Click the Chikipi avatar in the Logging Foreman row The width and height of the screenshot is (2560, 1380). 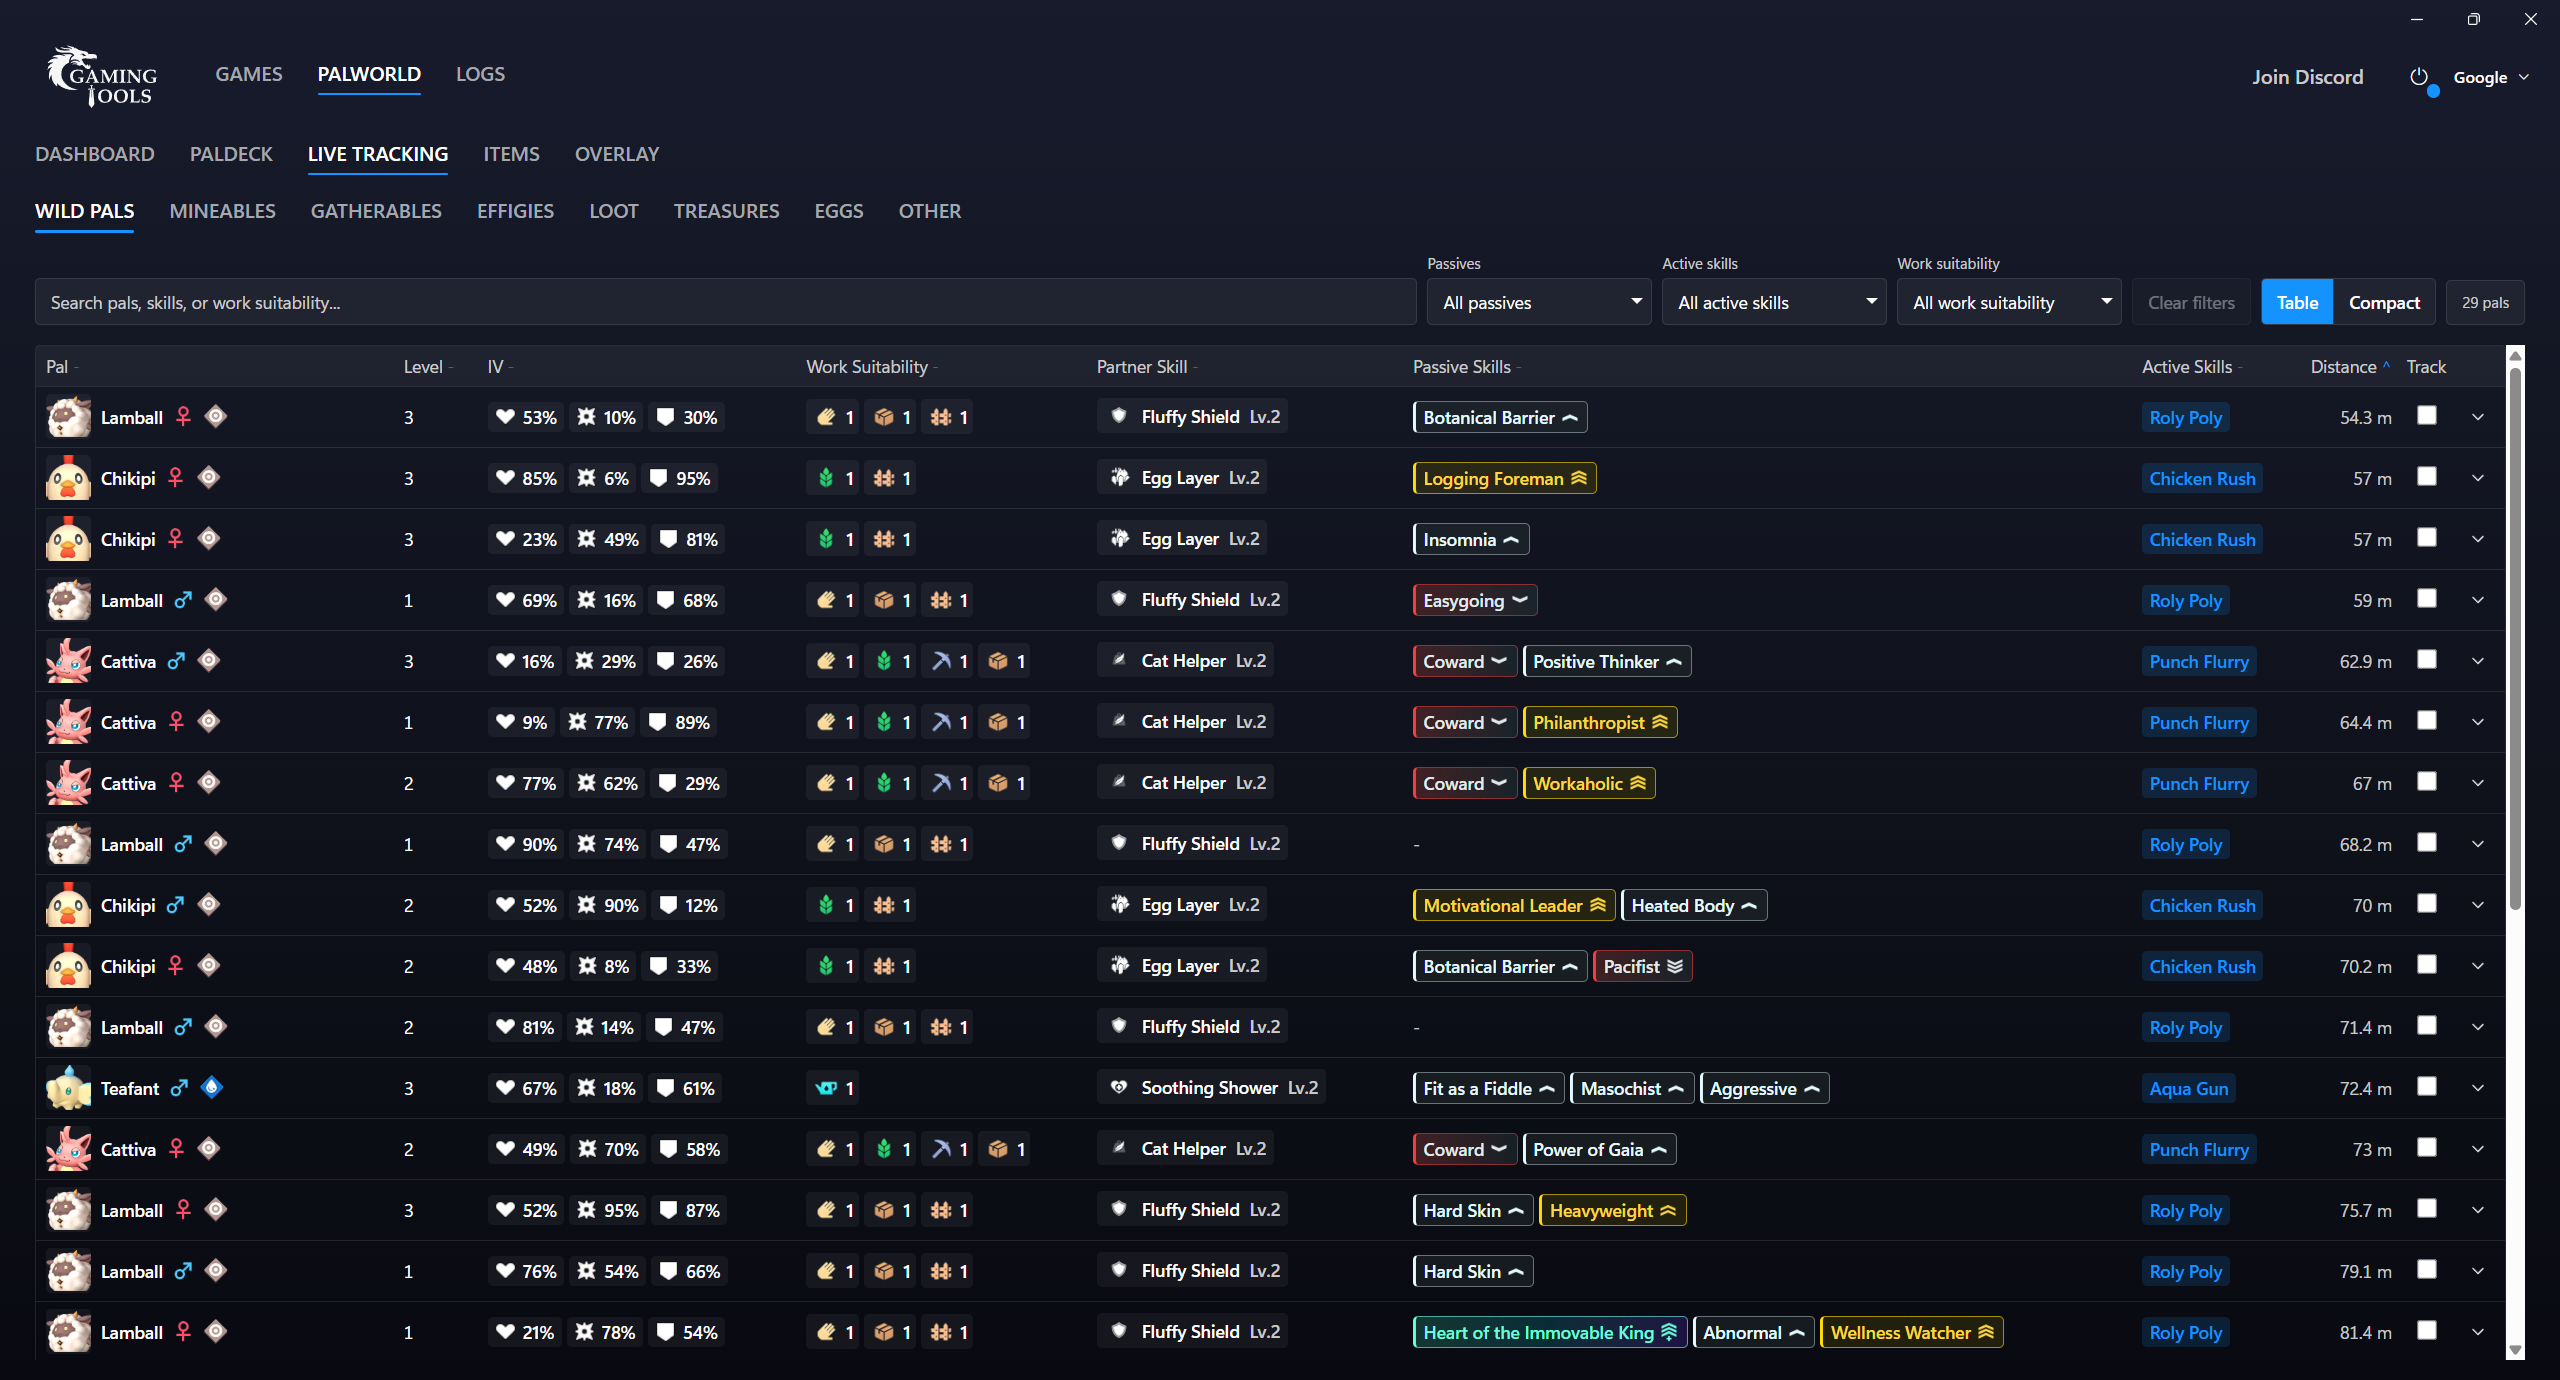point(68,478)
